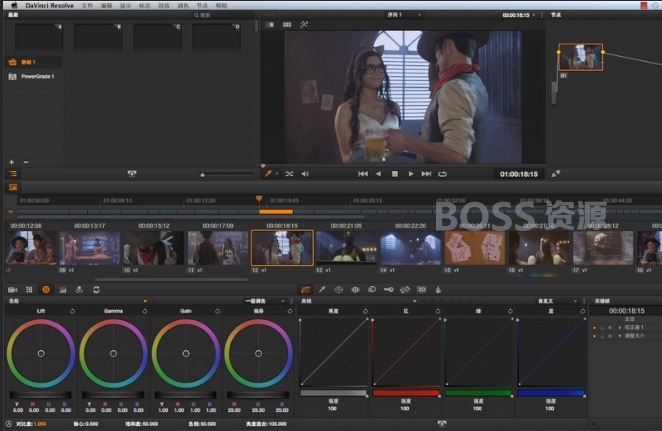Open the Blur palette icon
Image resolution: width=662 pixels, height=431 pixels.
tap(372, 290)
